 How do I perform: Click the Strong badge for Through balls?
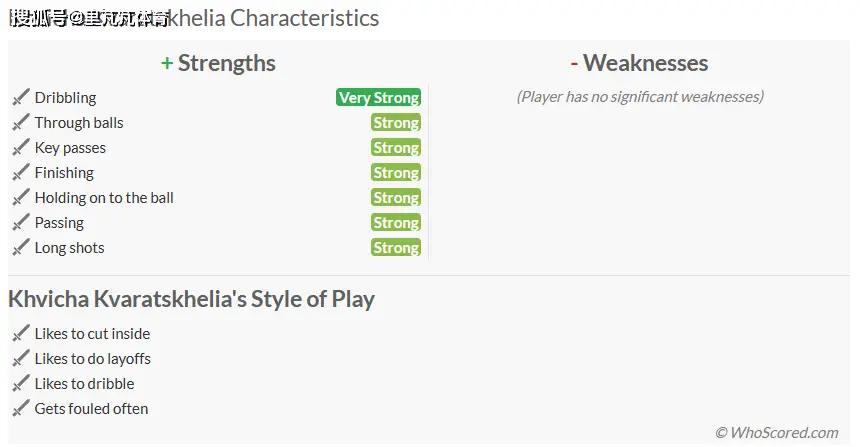(396, 122)
